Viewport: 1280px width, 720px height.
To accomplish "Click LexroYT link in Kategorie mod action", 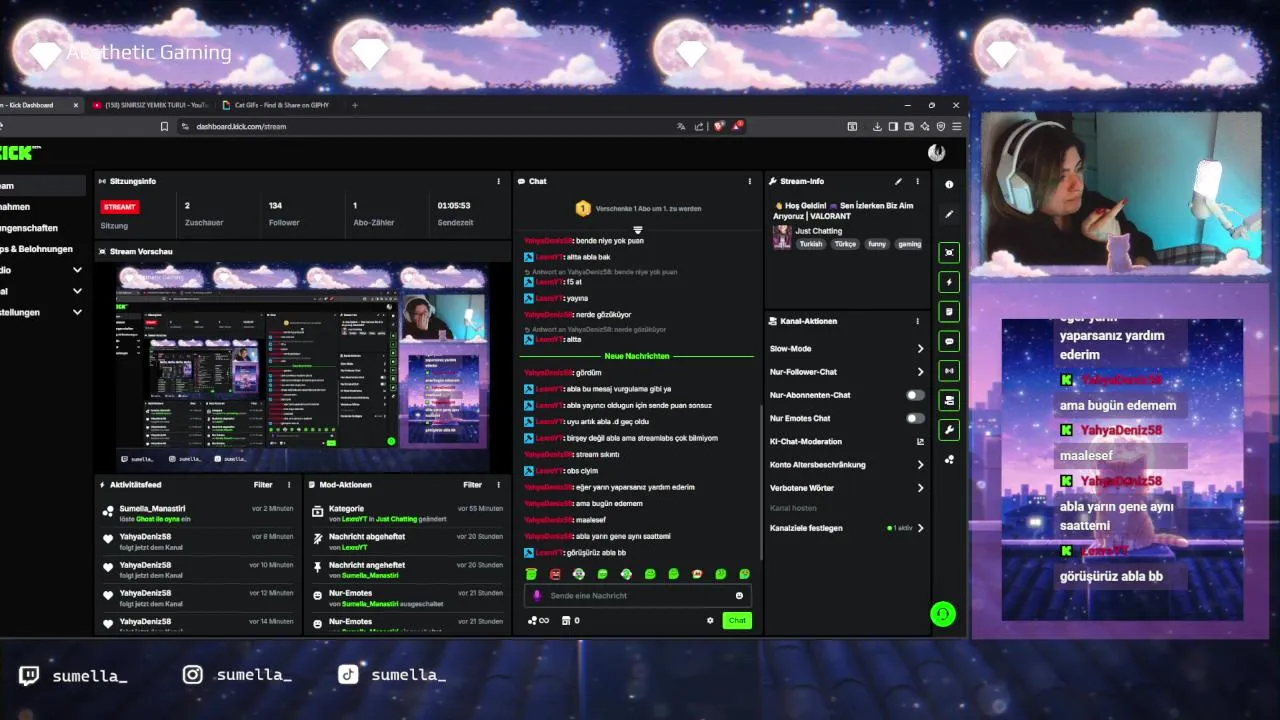I will [x=353, y=519].
